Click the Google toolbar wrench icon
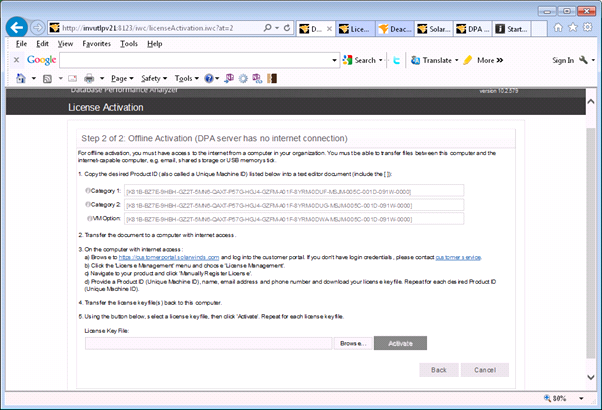The height and width of the screenshot is (410, 602). [x=583, y=60]
